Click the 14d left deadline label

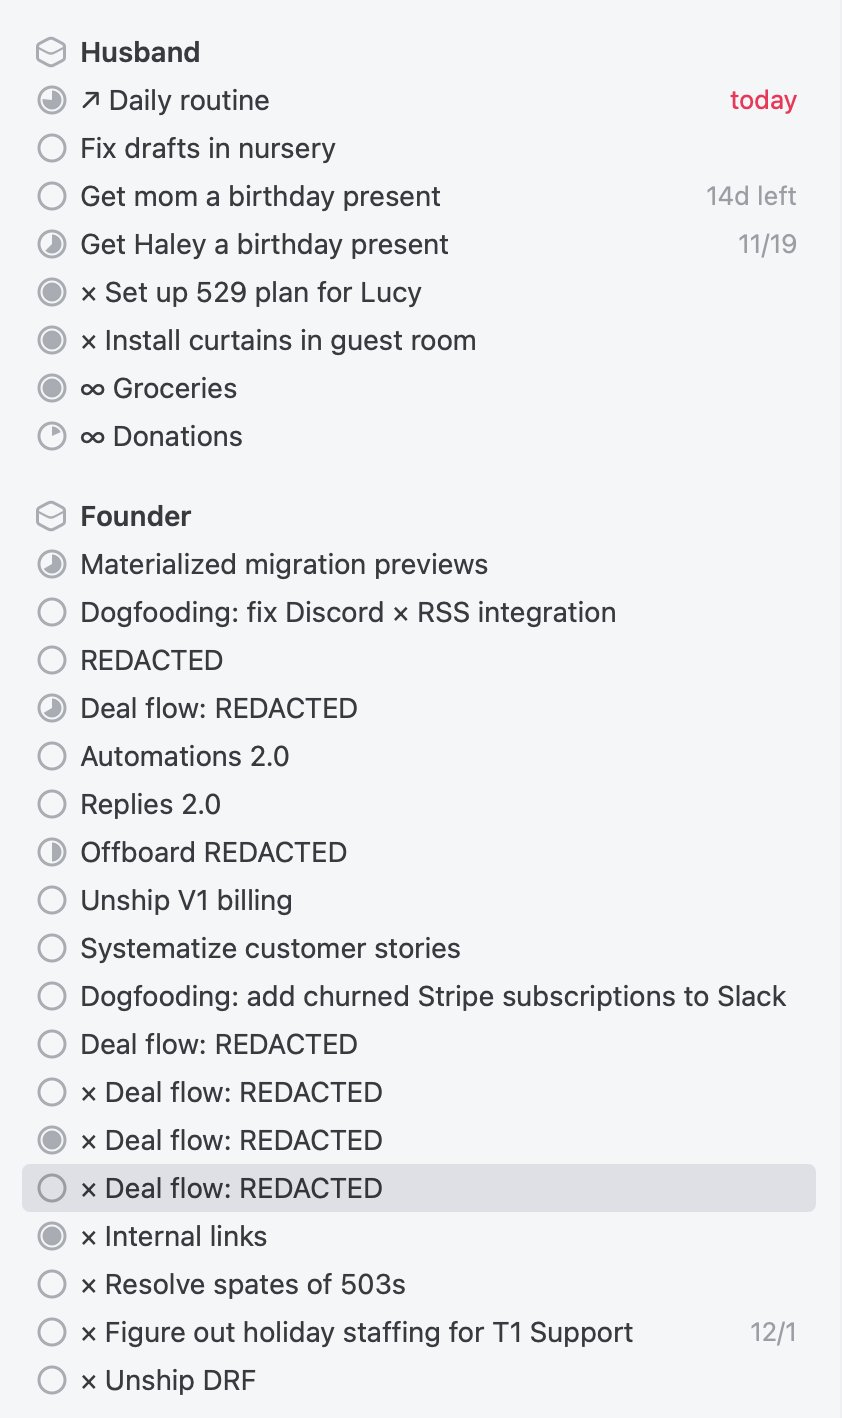(751, 196)
